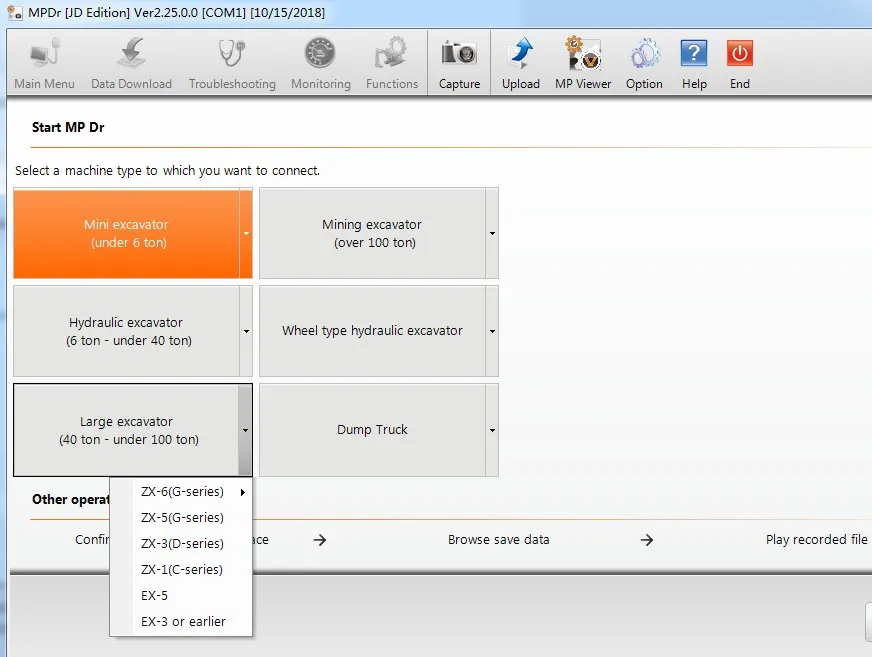
Task: Collapse Large excavator dropdown arrow
Action: (x=245, y=430)
